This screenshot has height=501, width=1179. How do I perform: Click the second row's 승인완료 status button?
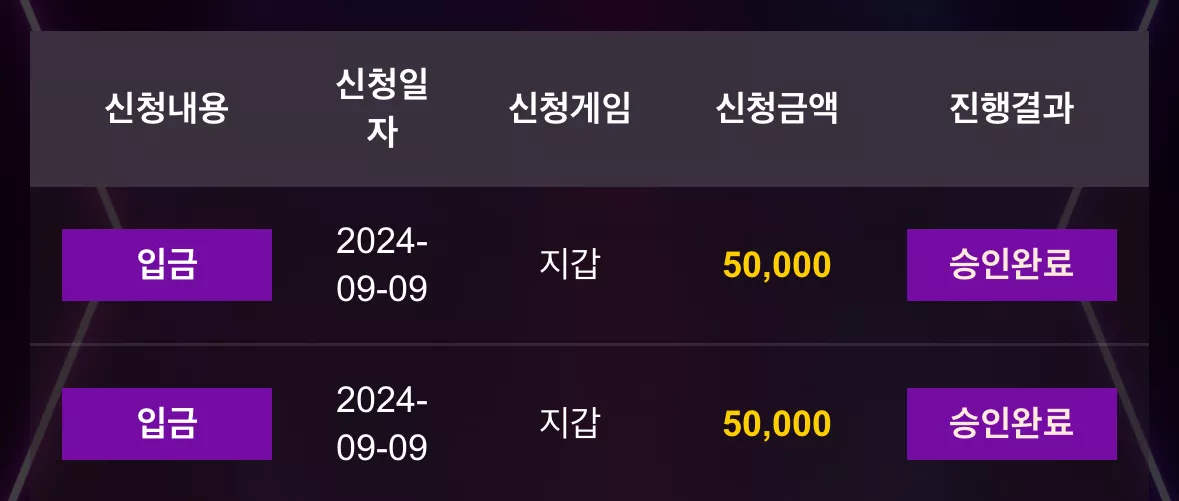[x=1011, y=424]
